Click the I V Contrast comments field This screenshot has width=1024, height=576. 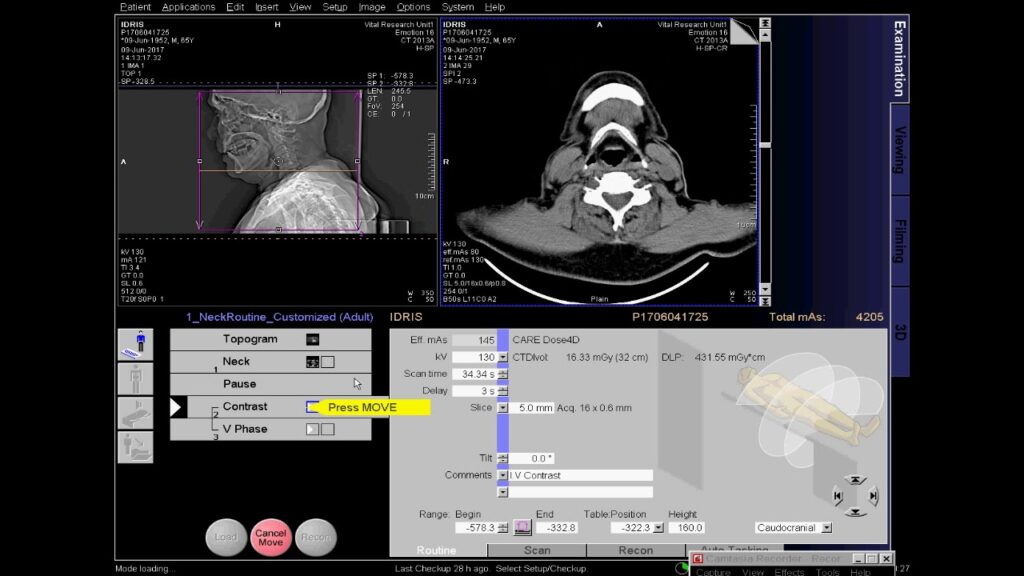tap(580, 475)
